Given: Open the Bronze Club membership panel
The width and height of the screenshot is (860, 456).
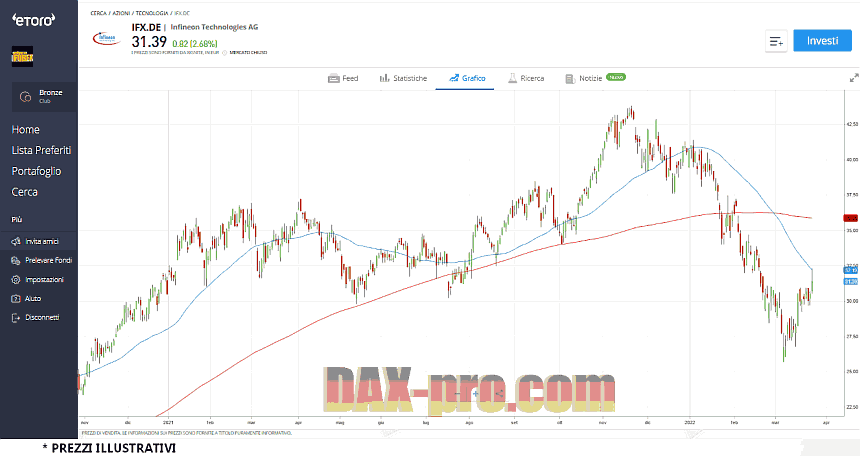Looking at the screenshot, I should [44, 97].
